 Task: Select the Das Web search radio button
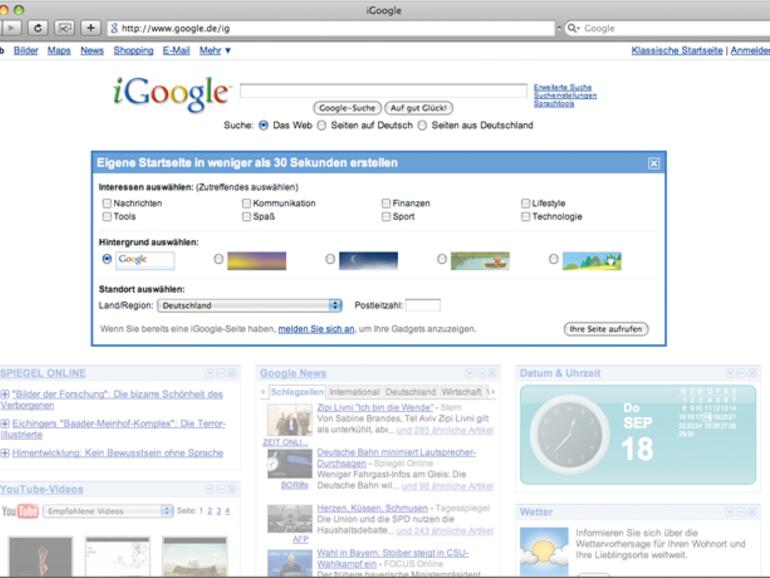[264, 126]
